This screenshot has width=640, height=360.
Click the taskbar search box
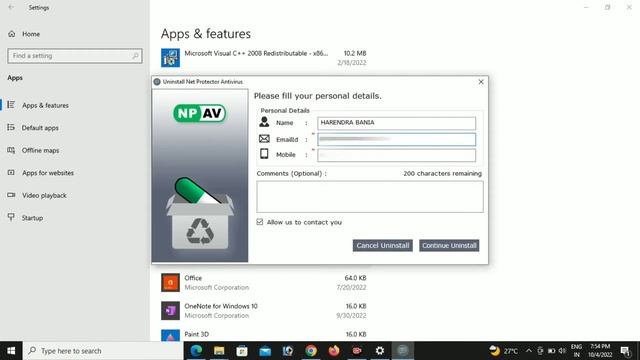pyautogui.click(x=103, y=351)
